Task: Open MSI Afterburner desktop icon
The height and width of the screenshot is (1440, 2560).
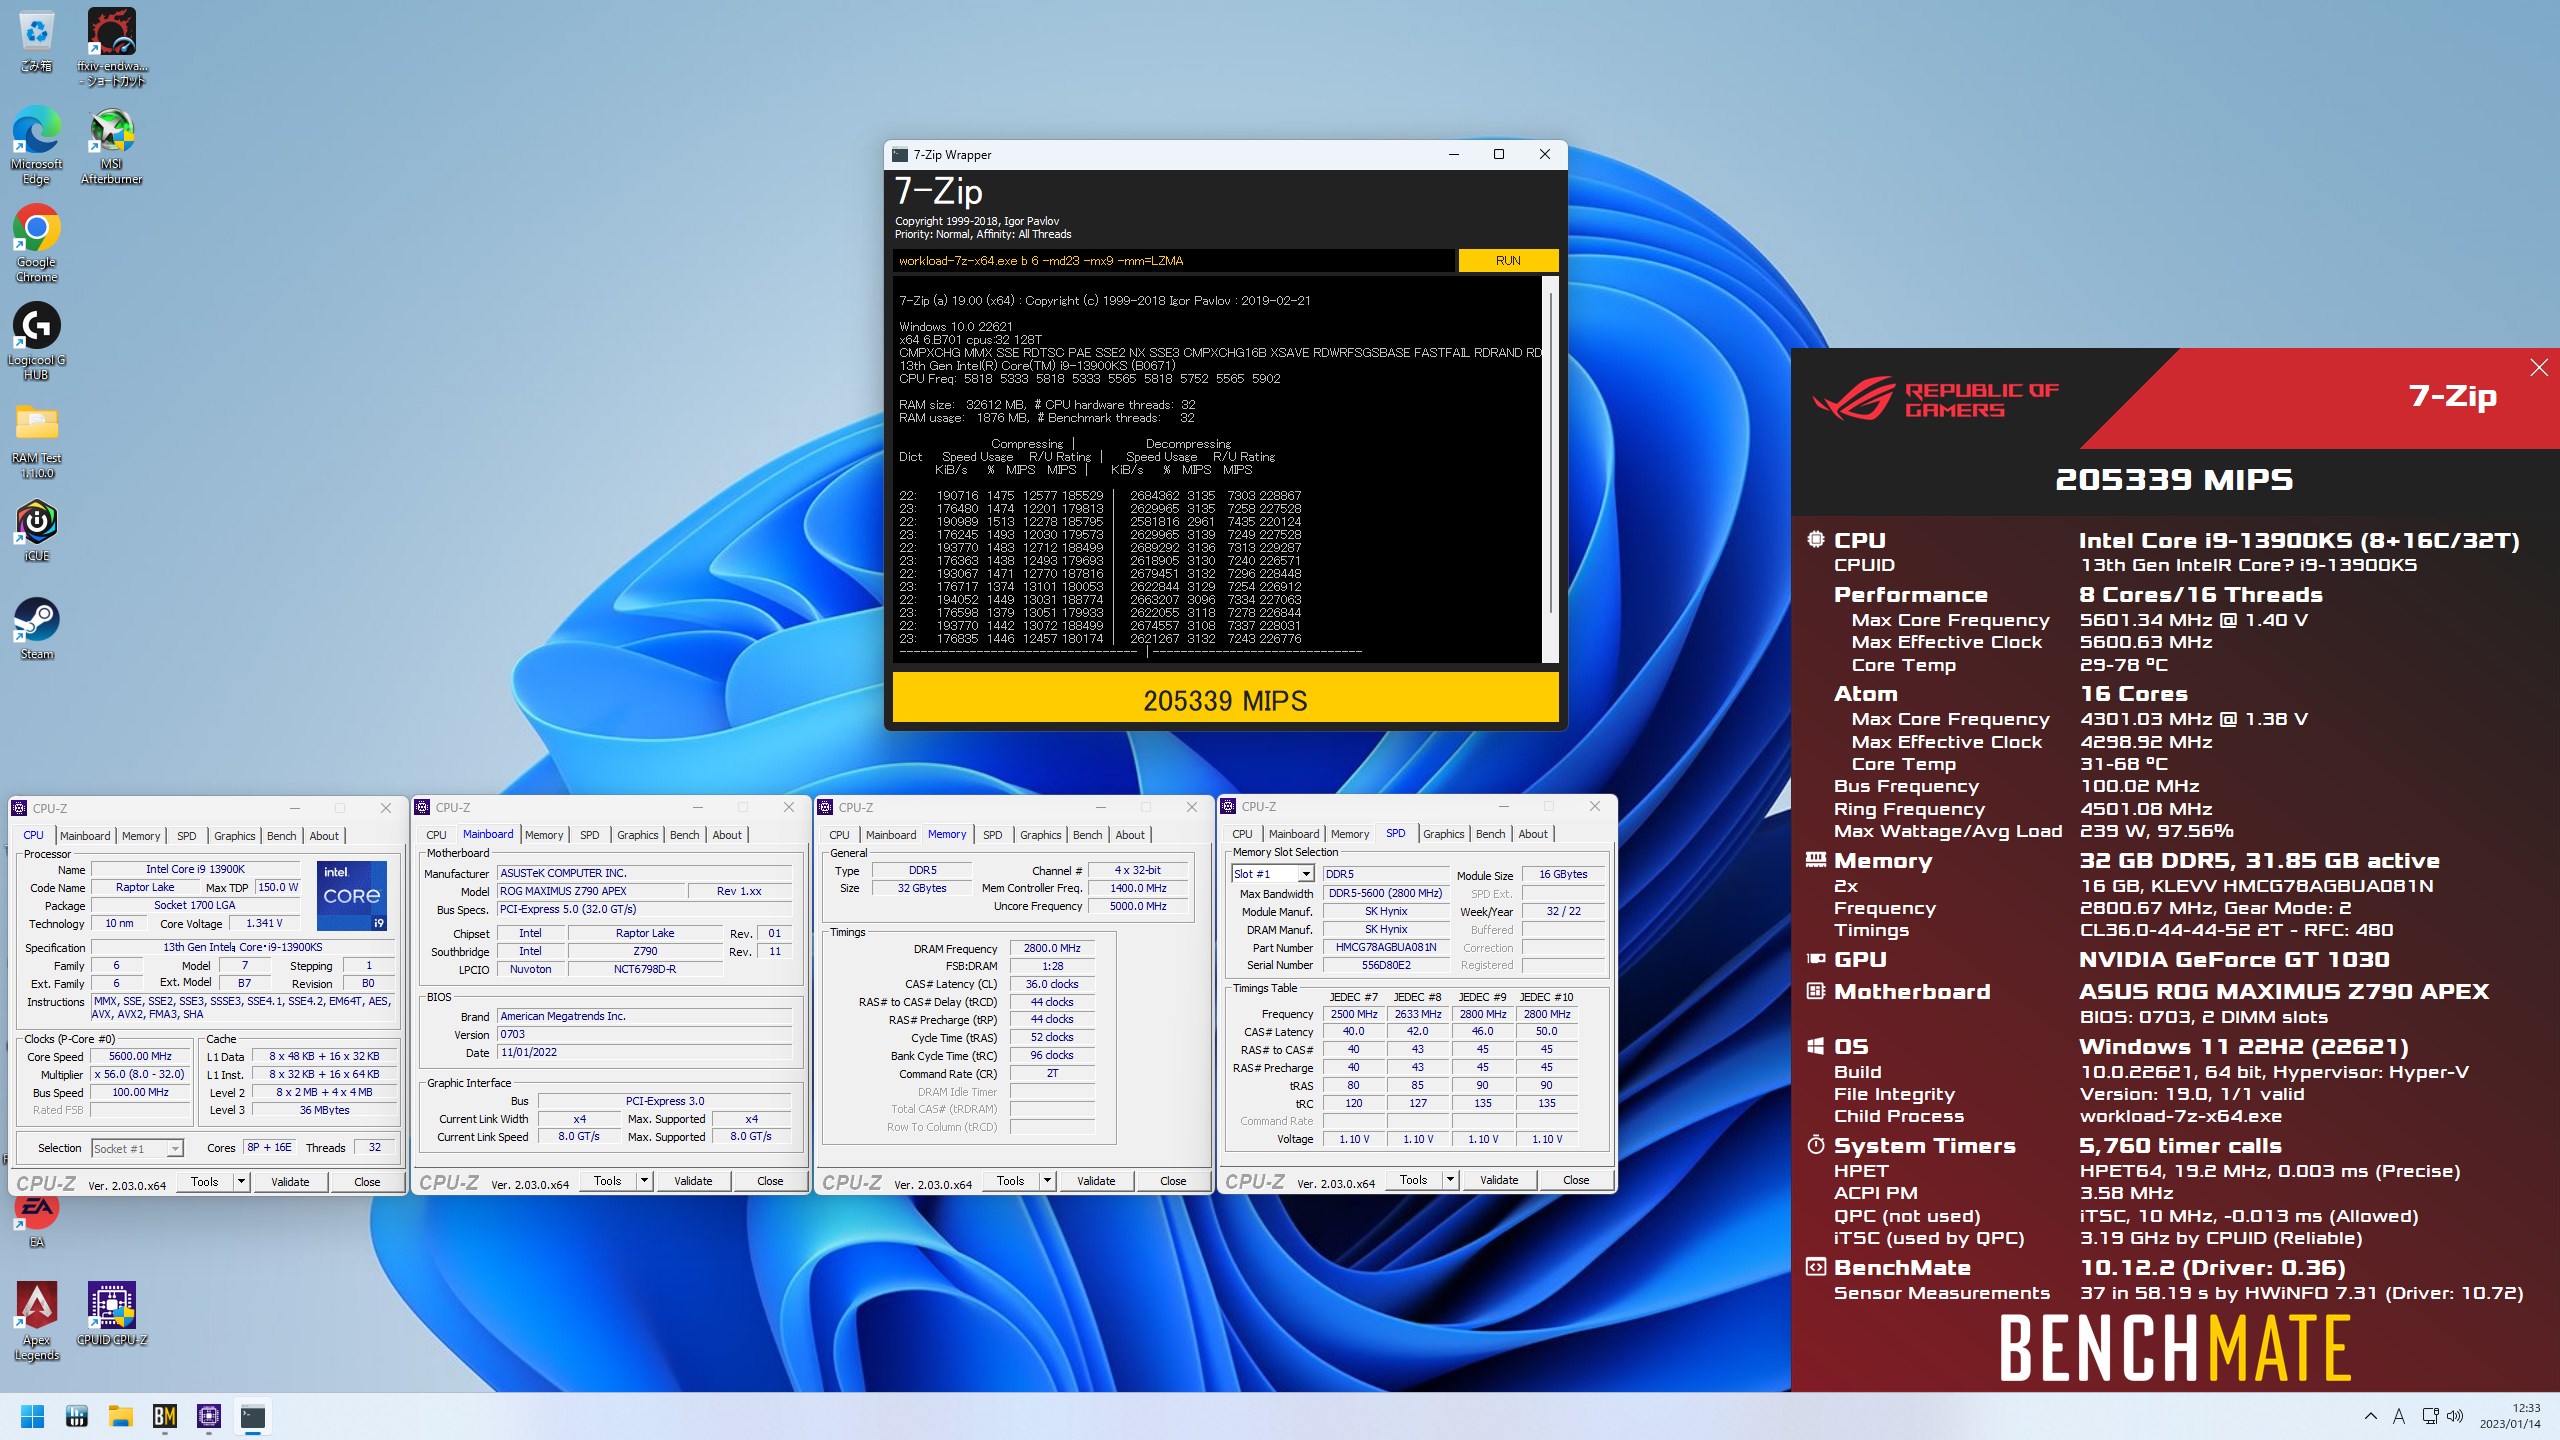Action: tap(112, 146)
